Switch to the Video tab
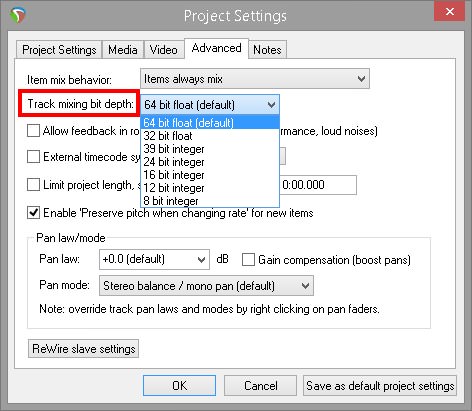 (163, 50)
